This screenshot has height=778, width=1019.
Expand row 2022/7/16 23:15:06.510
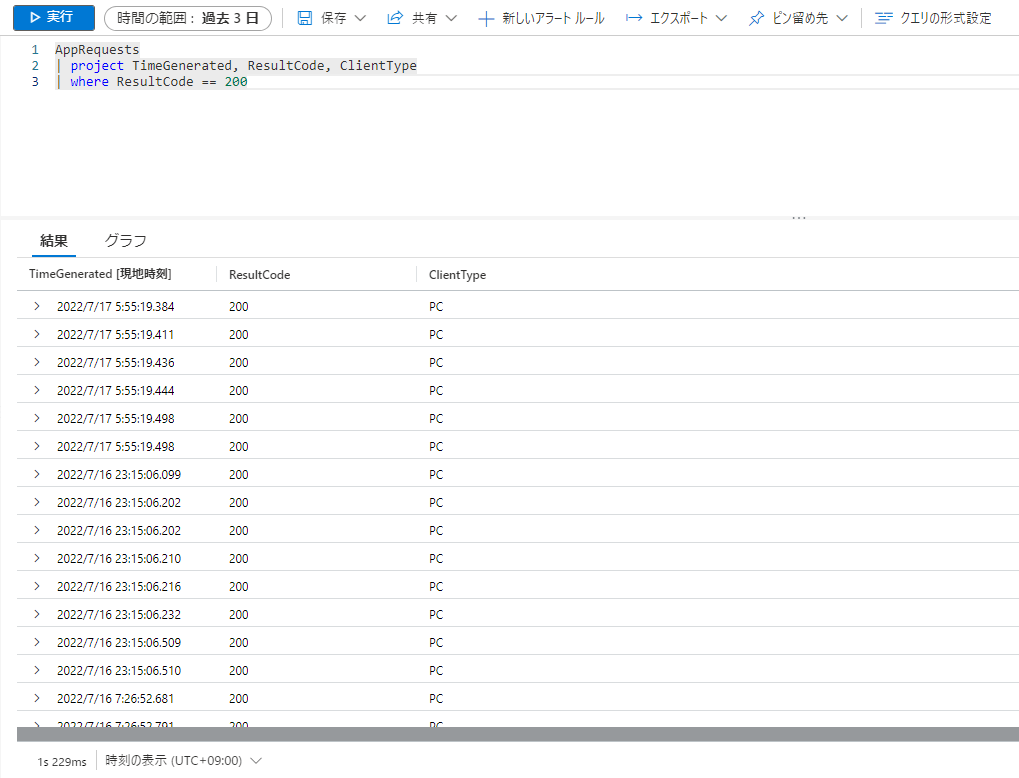click(x=37, y=670)
